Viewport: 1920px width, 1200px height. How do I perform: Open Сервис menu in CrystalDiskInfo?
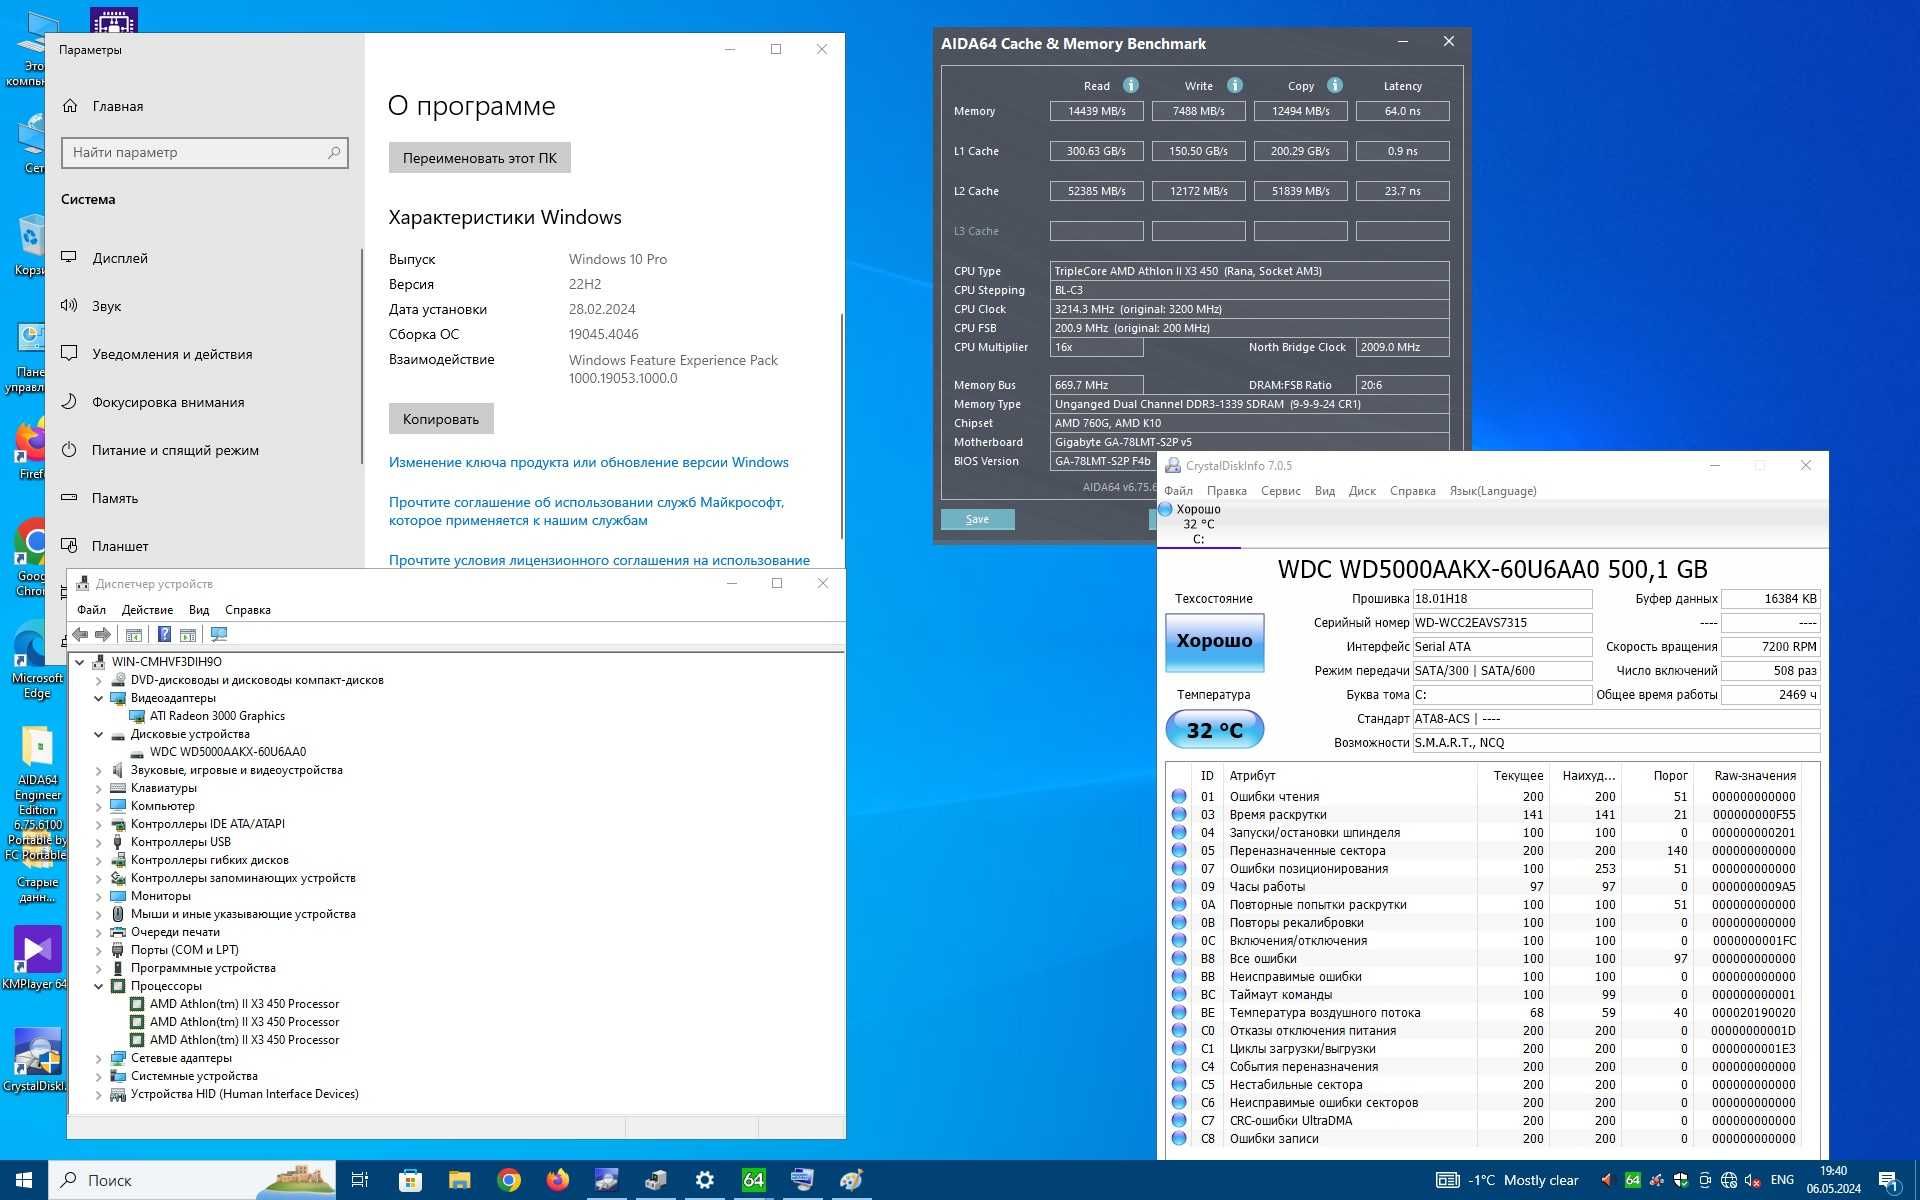[x=1280, y=491]
